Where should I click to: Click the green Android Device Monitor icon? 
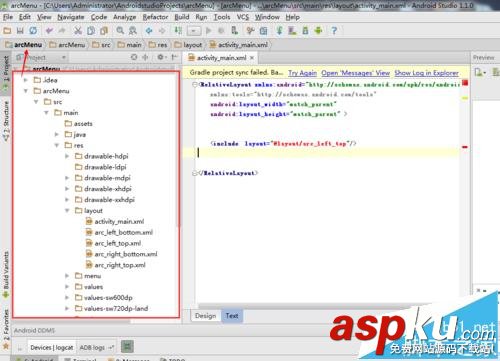point(318,31)
